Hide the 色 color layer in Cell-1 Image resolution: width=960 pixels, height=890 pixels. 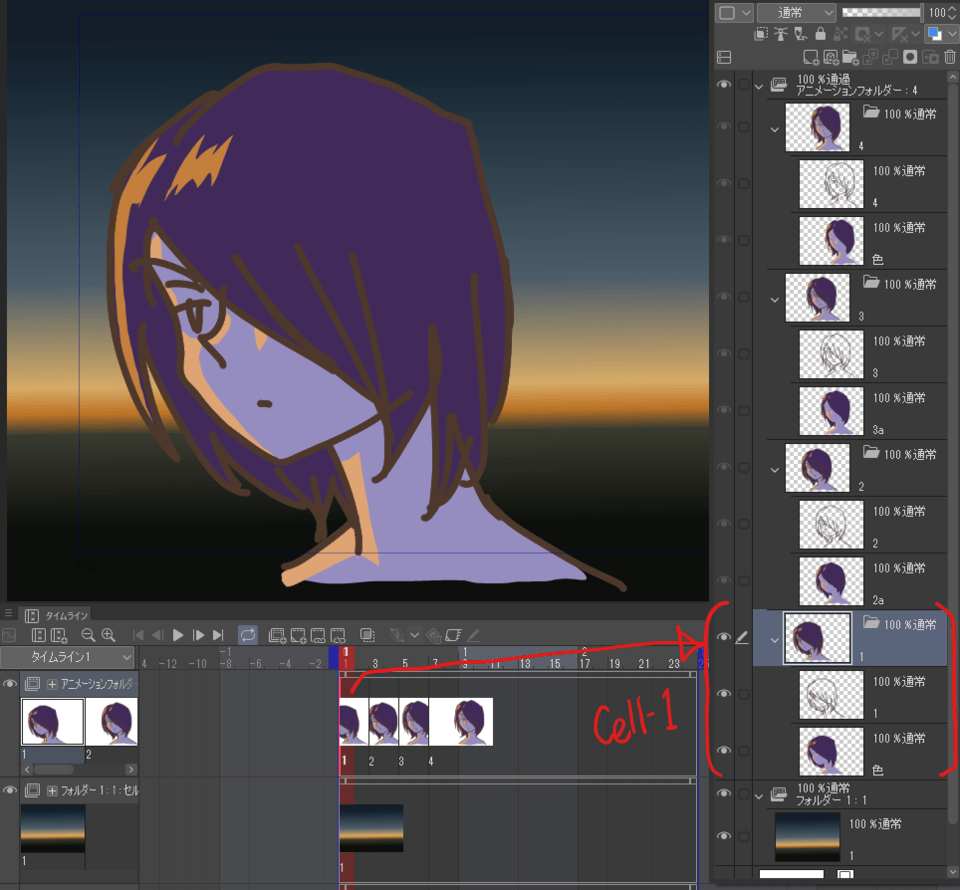725,750
